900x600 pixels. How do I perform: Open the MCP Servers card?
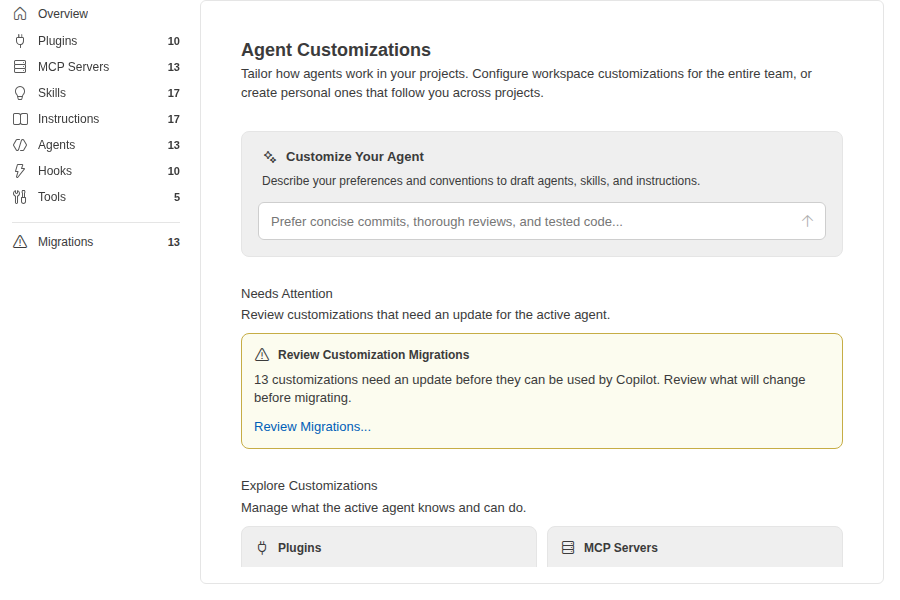pyautogui.click(x=695, y=547)
